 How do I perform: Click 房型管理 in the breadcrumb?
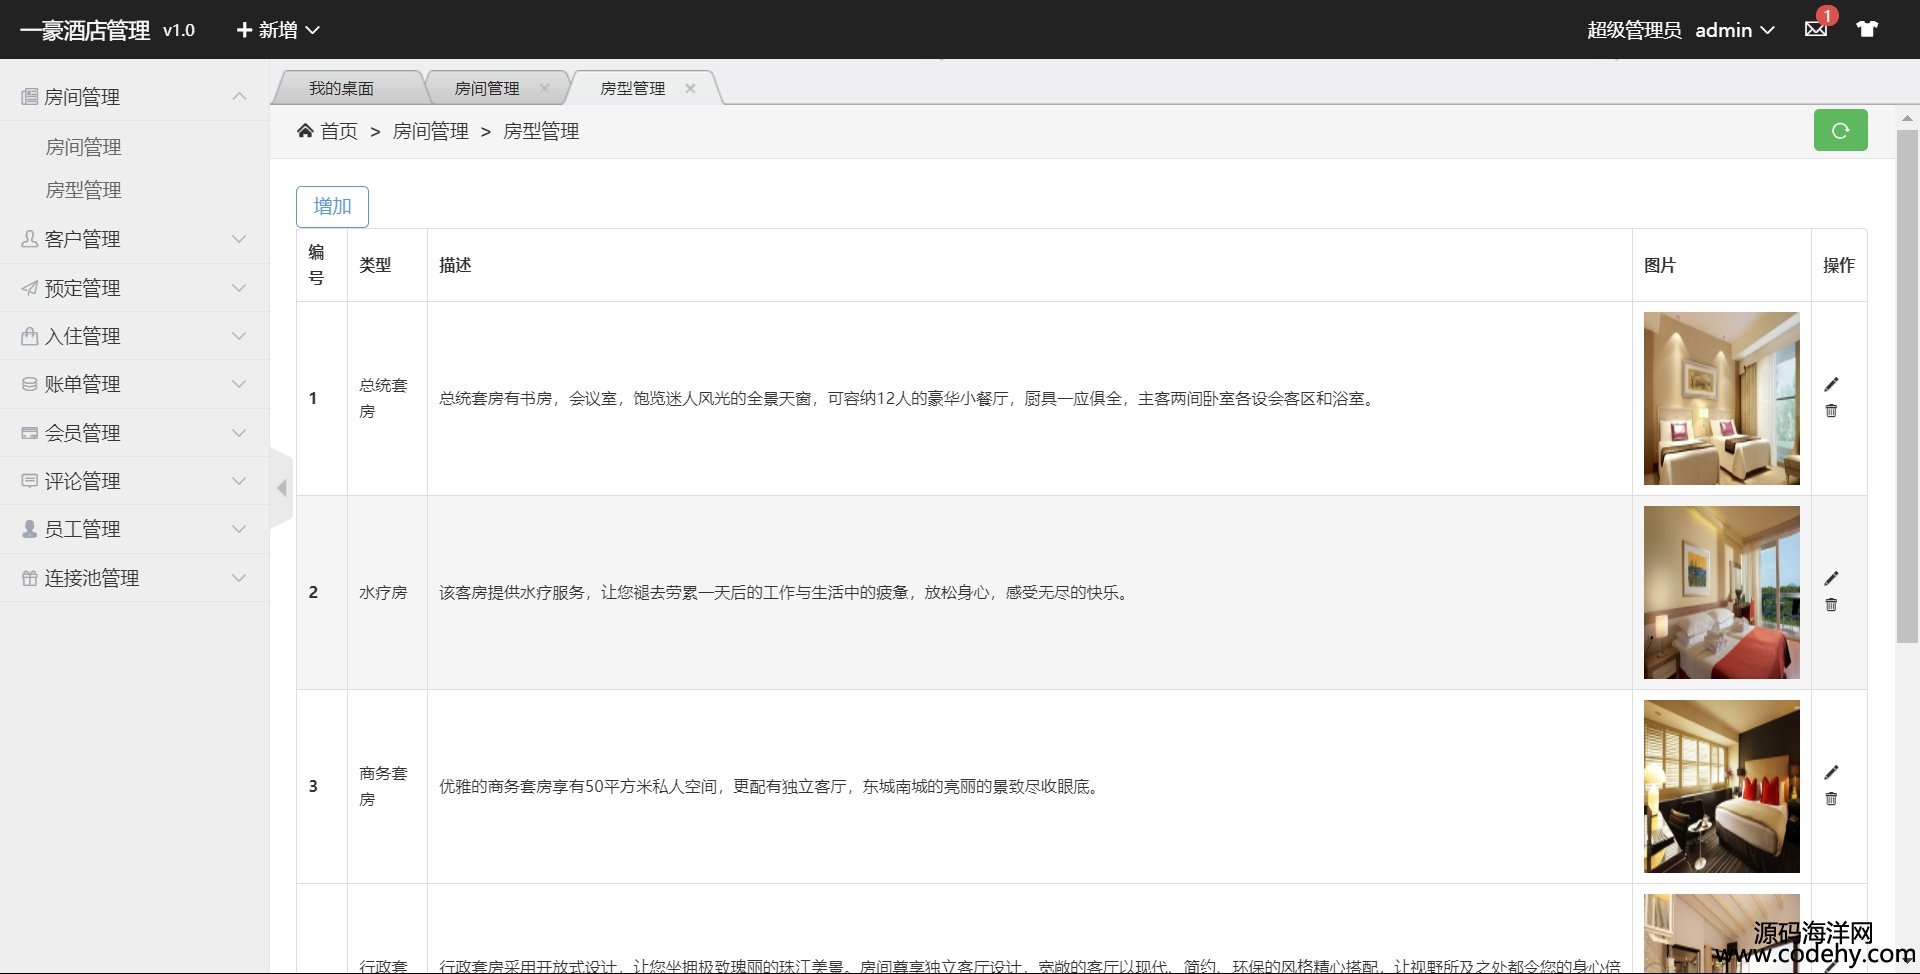[x=541, y=131]
